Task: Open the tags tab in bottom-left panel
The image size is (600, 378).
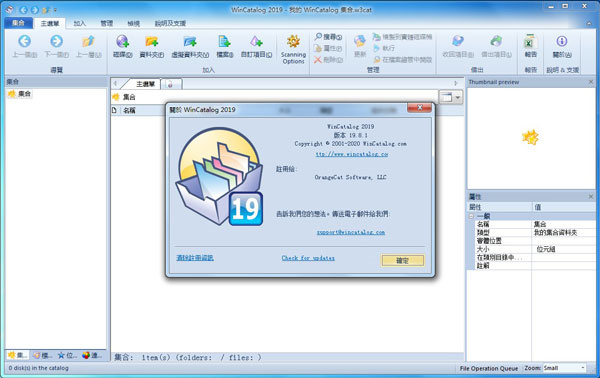Action: (42, 355)
